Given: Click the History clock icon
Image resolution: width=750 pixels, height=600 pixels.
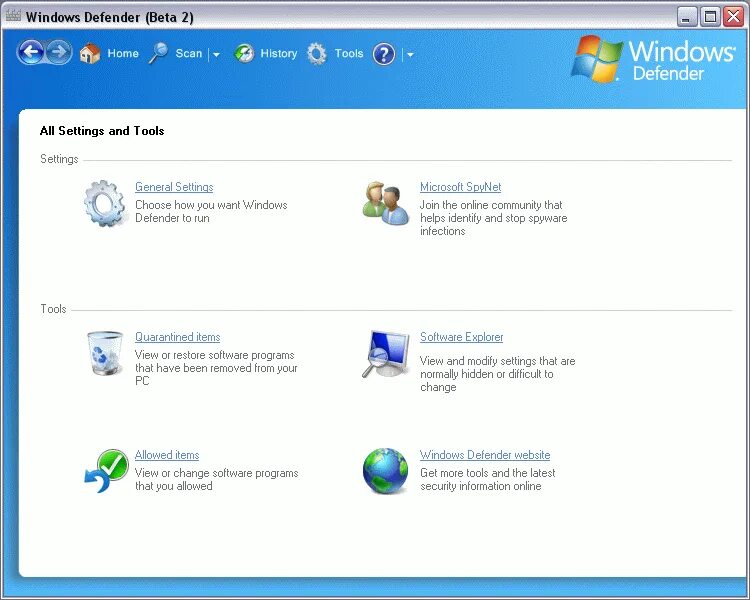Looking at the screenshot, I should pyautogui.click(x=244, y=54).
